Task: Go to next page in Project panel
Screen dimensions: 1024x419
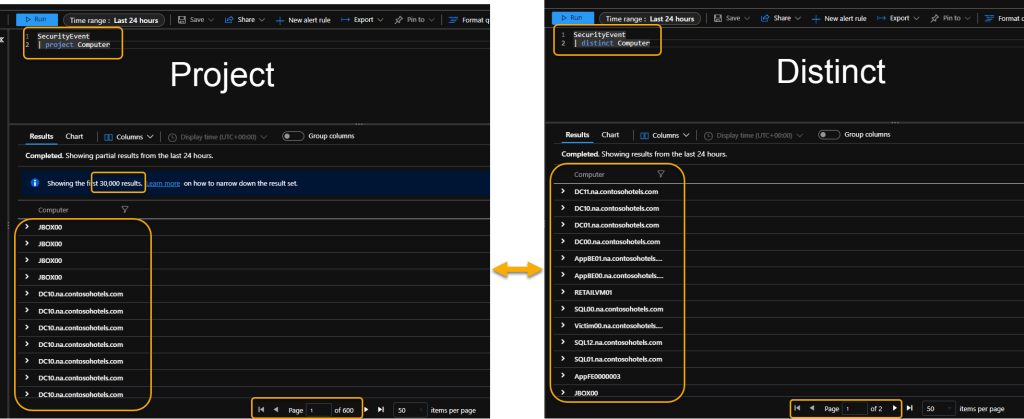Action: coord(366,410)
